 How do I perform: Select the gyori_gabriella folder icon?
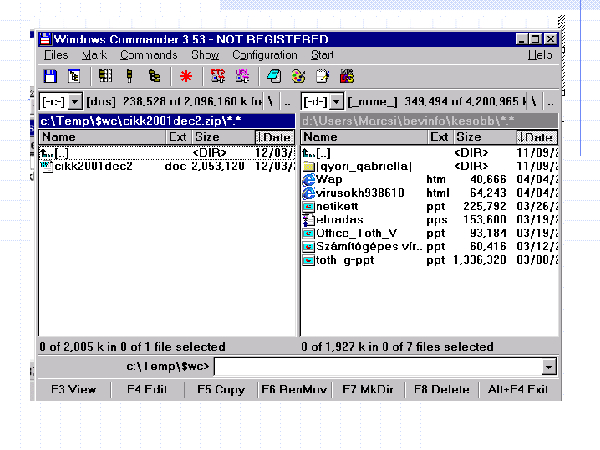(309, 166)
